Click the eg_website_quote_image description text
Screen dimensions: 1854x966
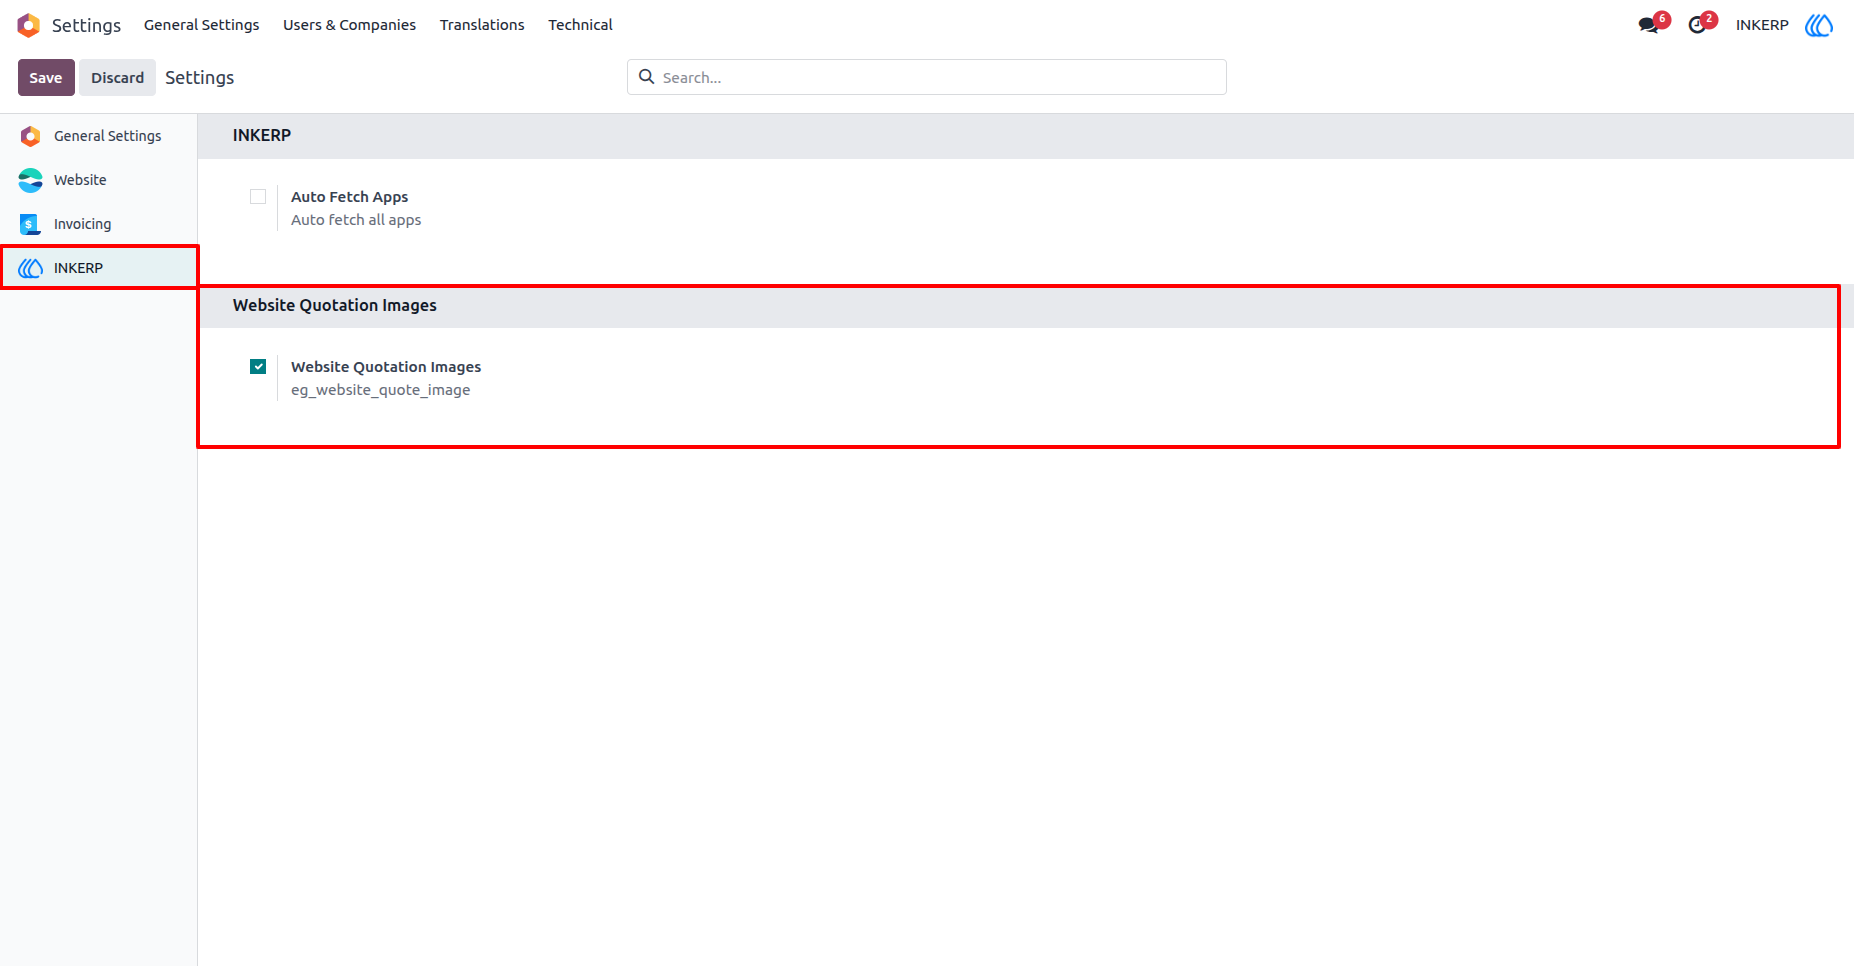[x=380, y=390]
